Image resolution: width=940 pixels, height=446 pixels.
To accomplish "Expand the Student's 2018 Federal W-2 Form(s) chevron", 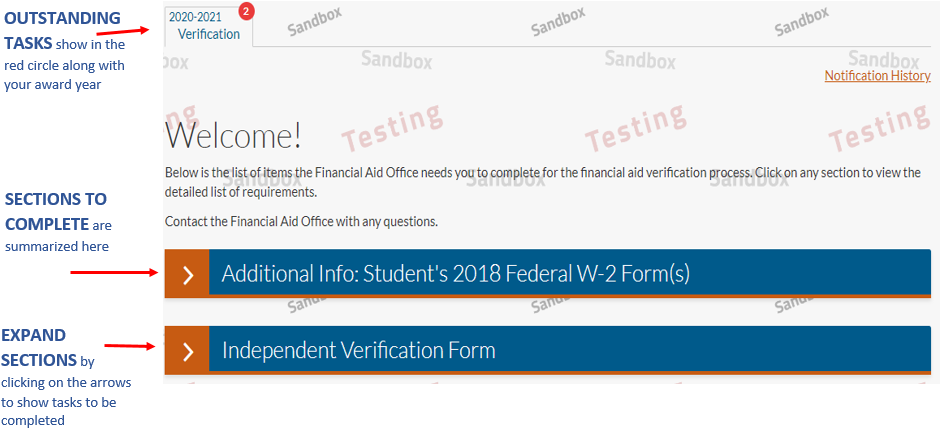I will [187, 275].
